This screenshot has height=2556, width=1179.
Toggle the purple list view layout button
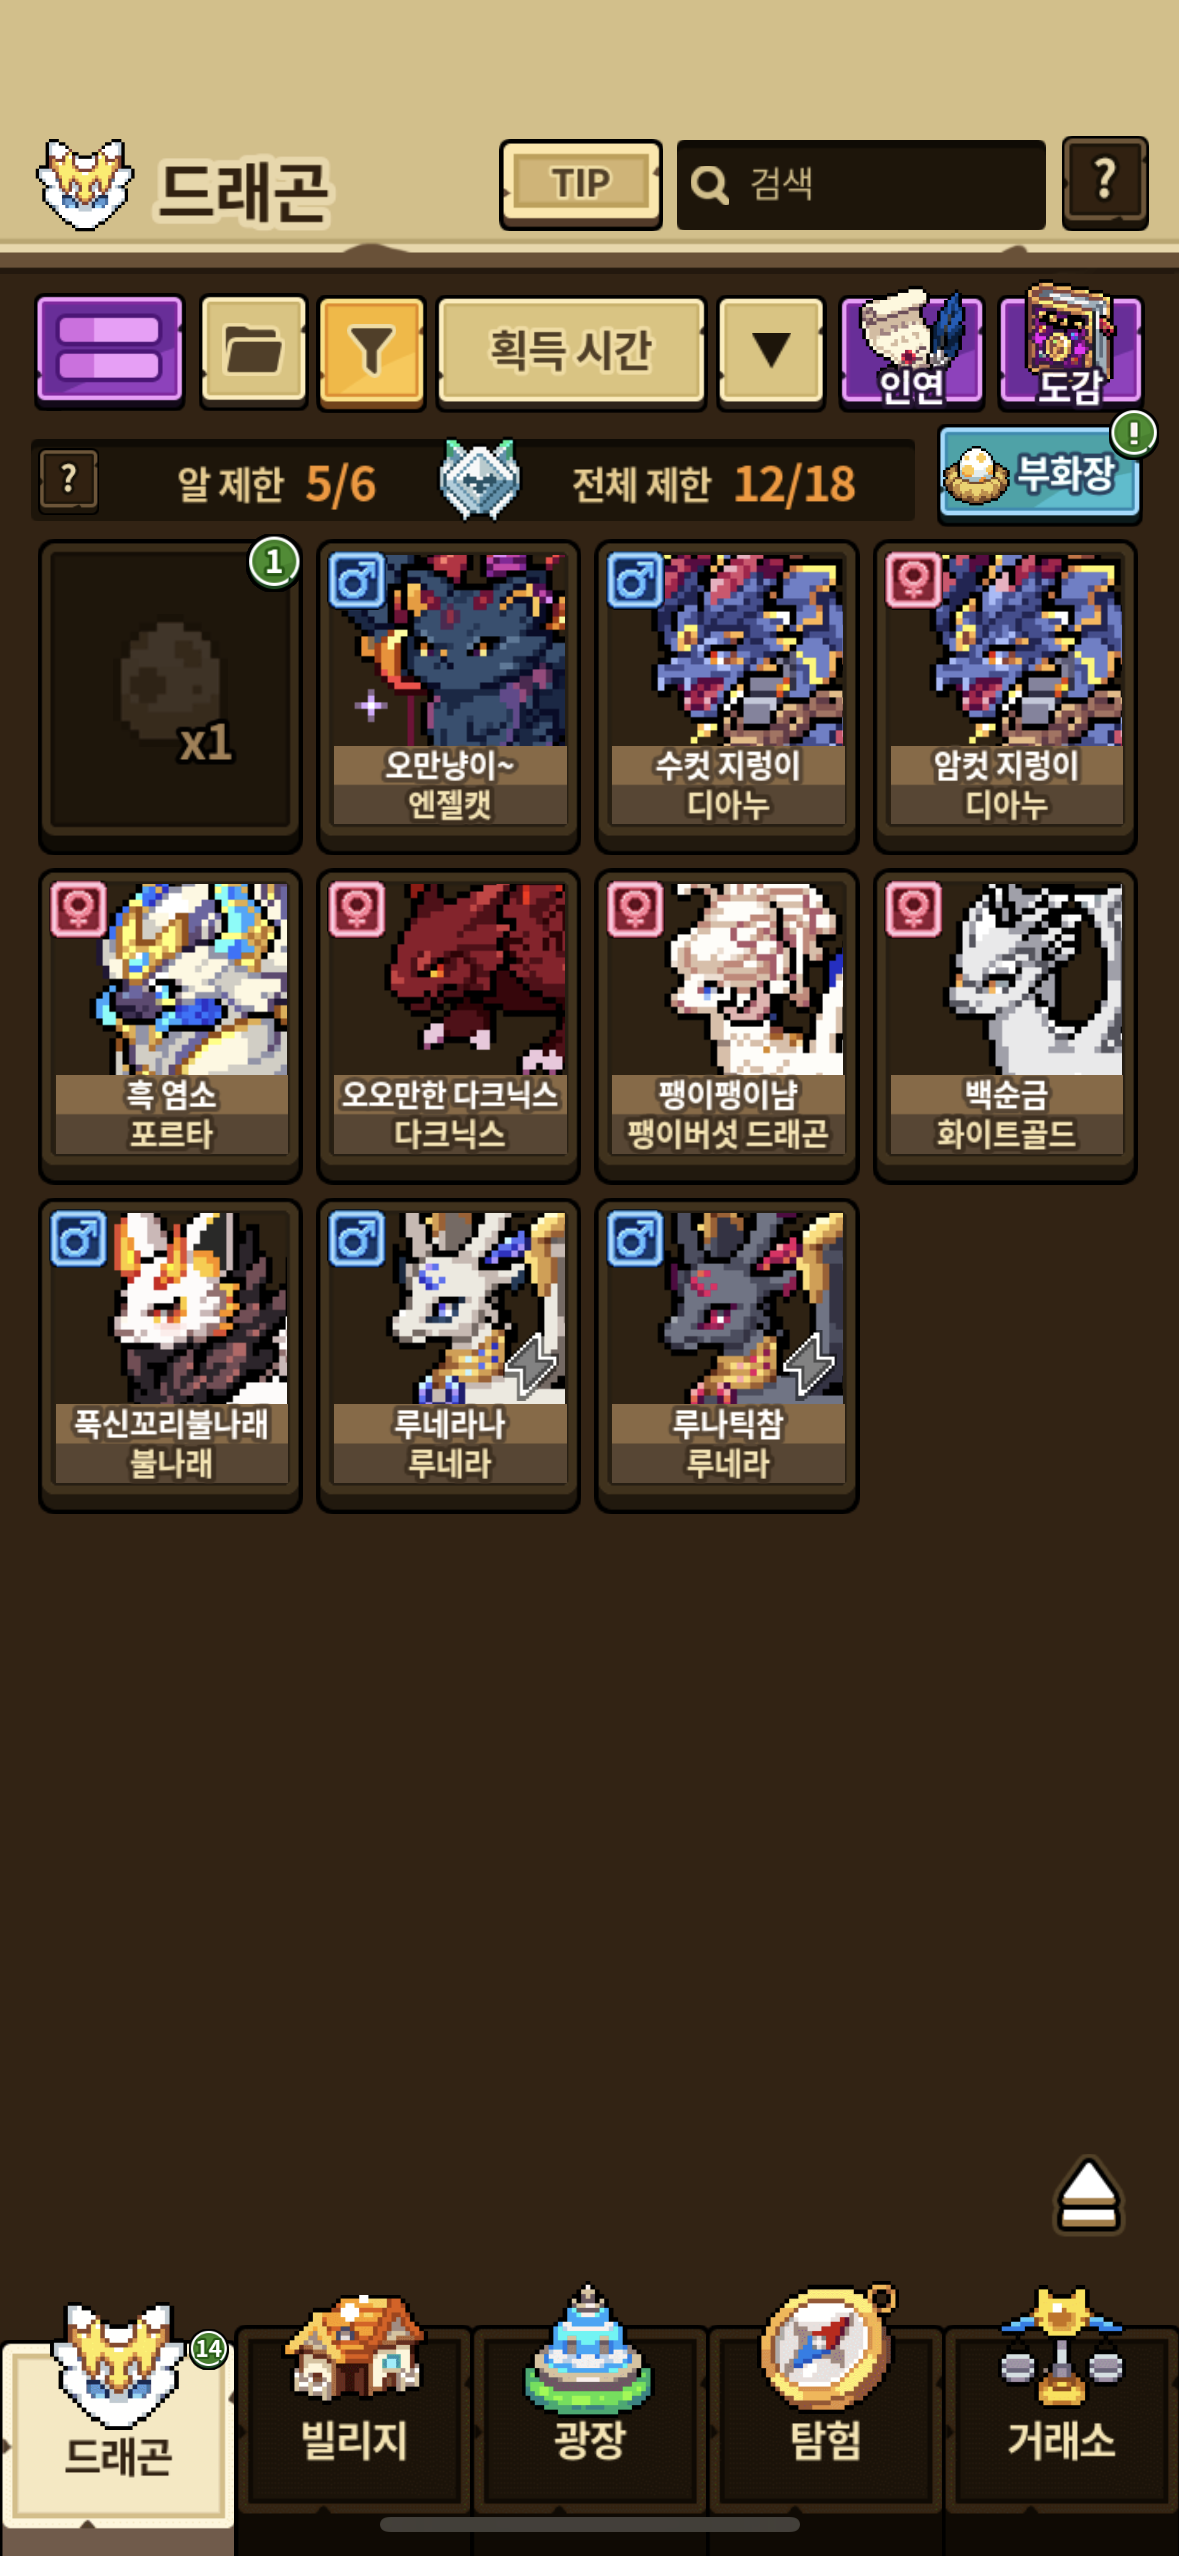click(x=110, y=351)
